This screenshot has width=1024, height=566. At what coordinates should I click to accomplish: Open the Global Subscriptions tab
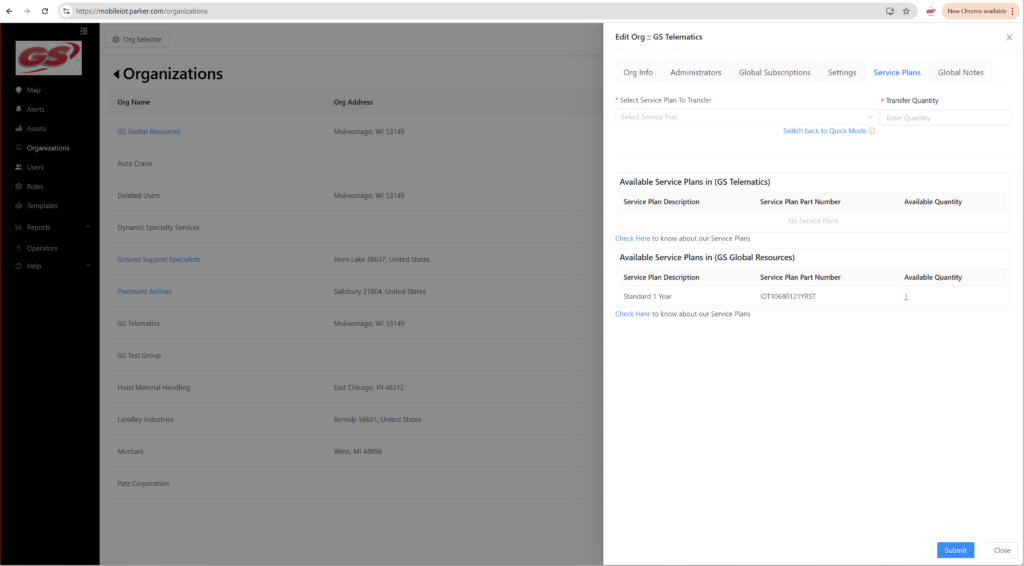(x=774, y=73)
